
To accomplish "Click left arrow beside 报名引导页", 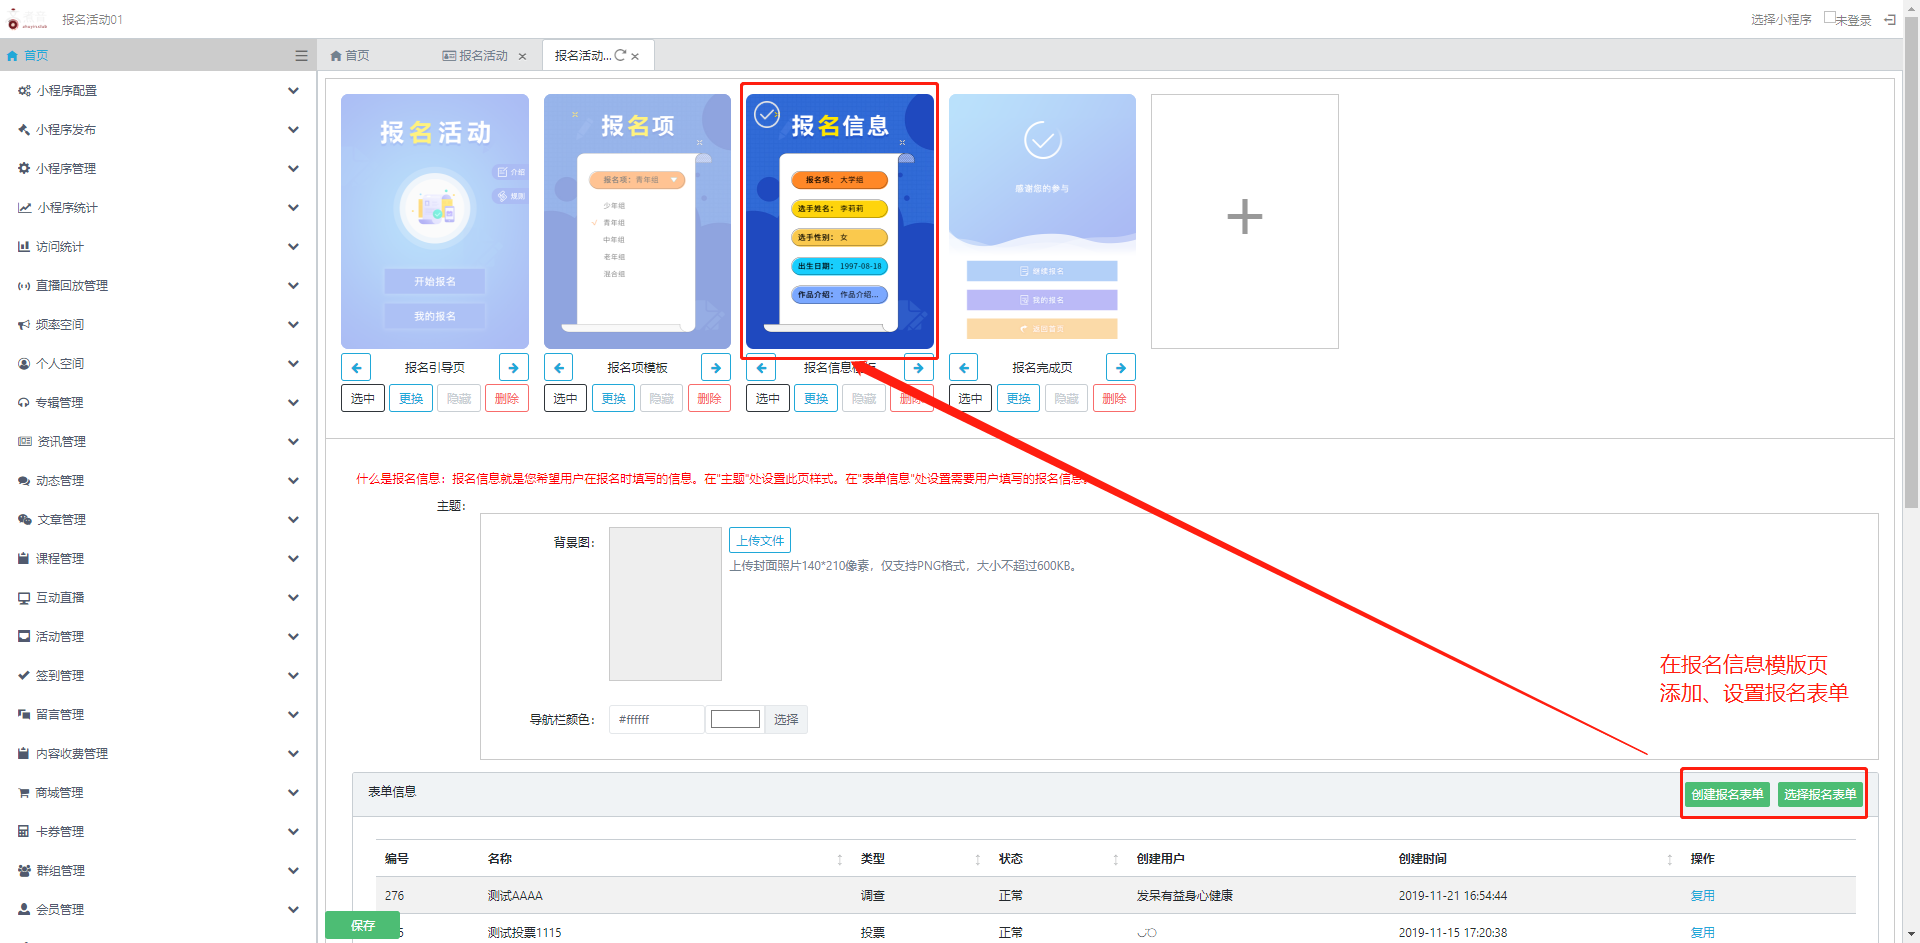I will (x=356, y=368).
